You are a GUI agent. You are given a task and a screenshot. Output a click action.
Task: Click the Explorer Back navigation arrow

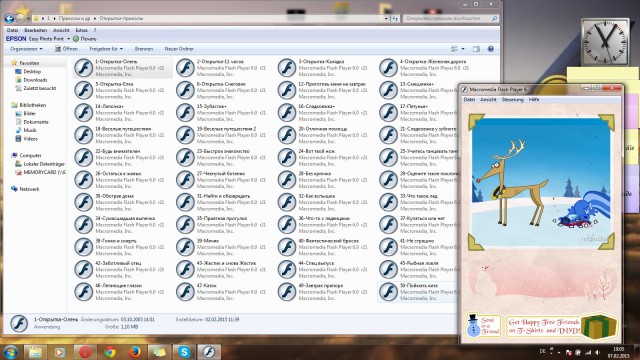(x=9, y=18)
